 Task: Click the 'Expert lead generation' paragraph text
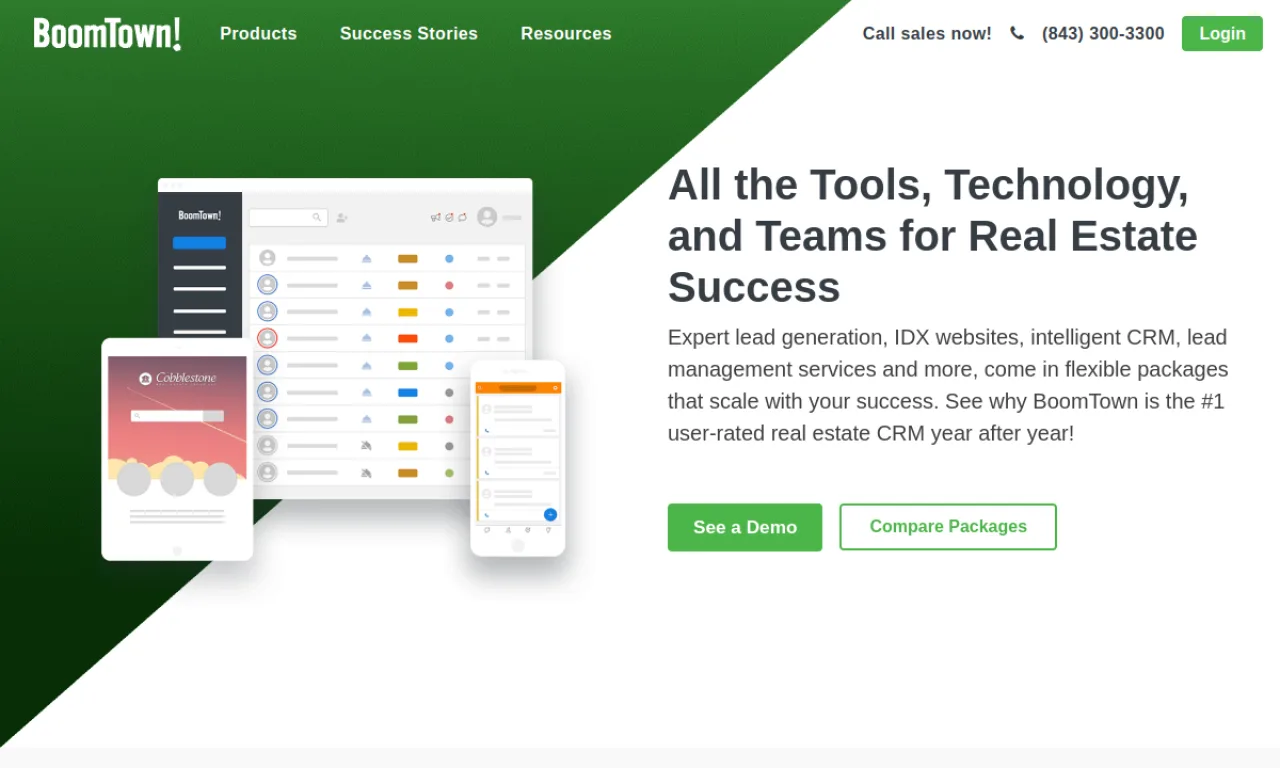[948, 385]
